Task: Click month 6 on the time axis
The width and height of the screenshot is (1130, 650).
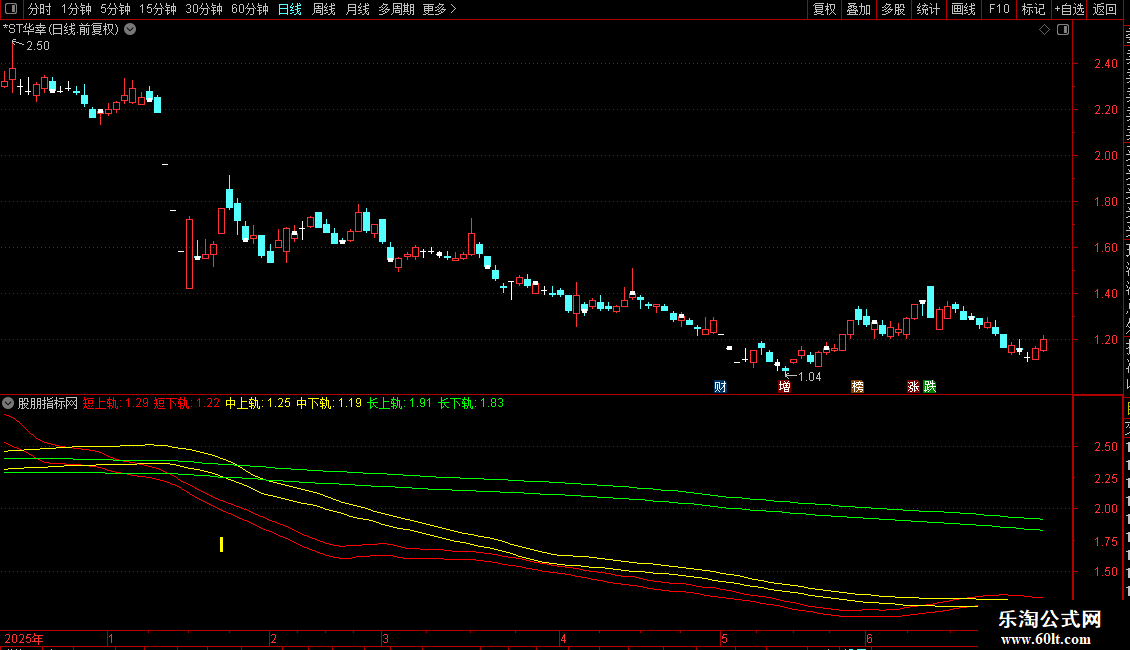Action: (869, 638)
